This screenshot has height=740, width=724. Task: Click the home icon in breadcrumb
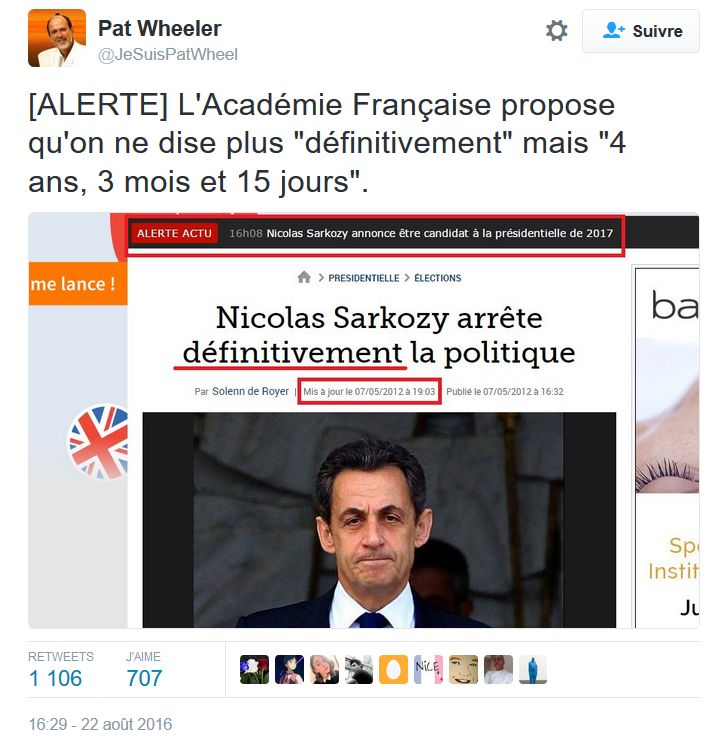tap(304, 277)
